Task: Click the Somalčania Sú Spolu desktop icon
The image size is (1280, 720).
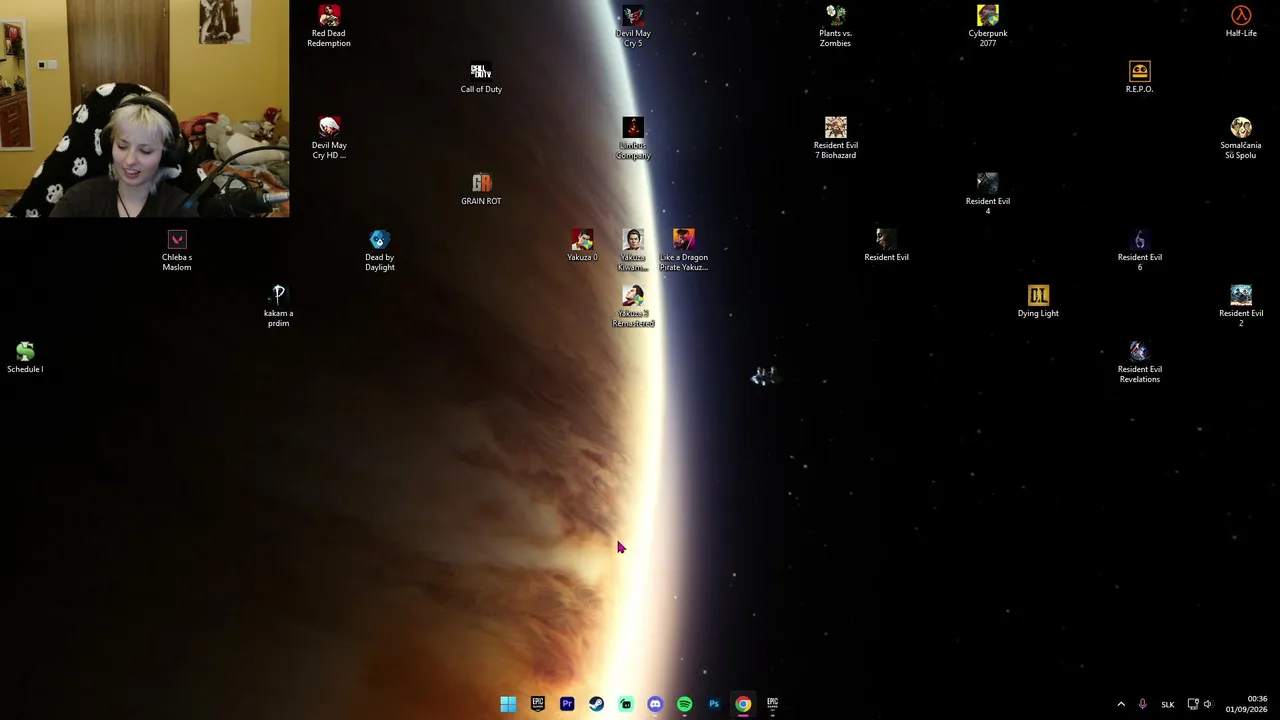Action: coord(1241,138)
